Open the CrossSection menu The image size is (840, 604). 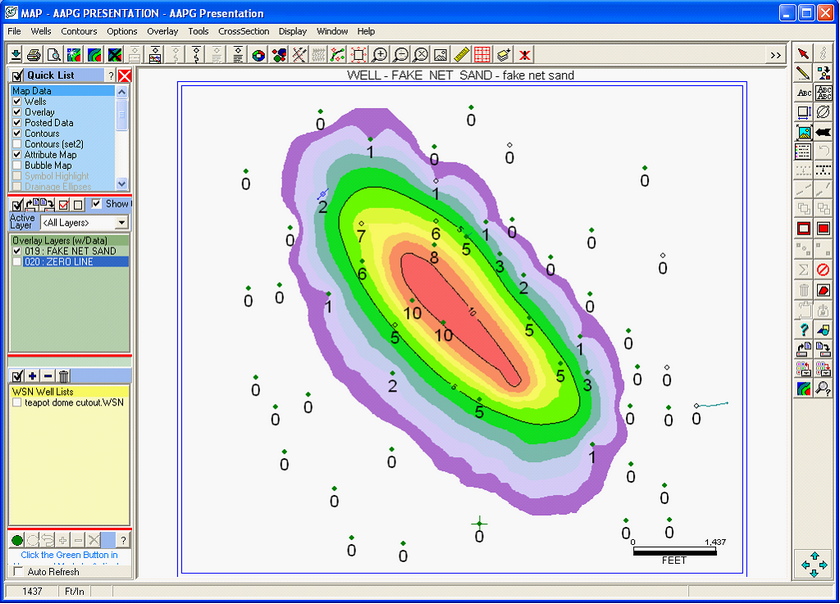point(244,31)
